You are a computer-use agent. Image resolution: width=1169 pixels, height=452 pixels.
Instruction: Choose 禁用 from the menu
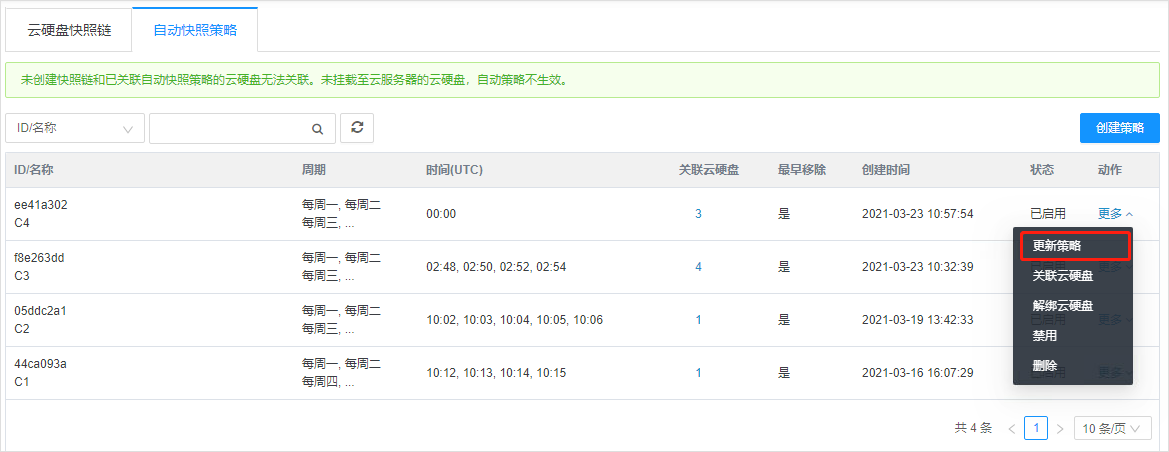pos(1073,336)
